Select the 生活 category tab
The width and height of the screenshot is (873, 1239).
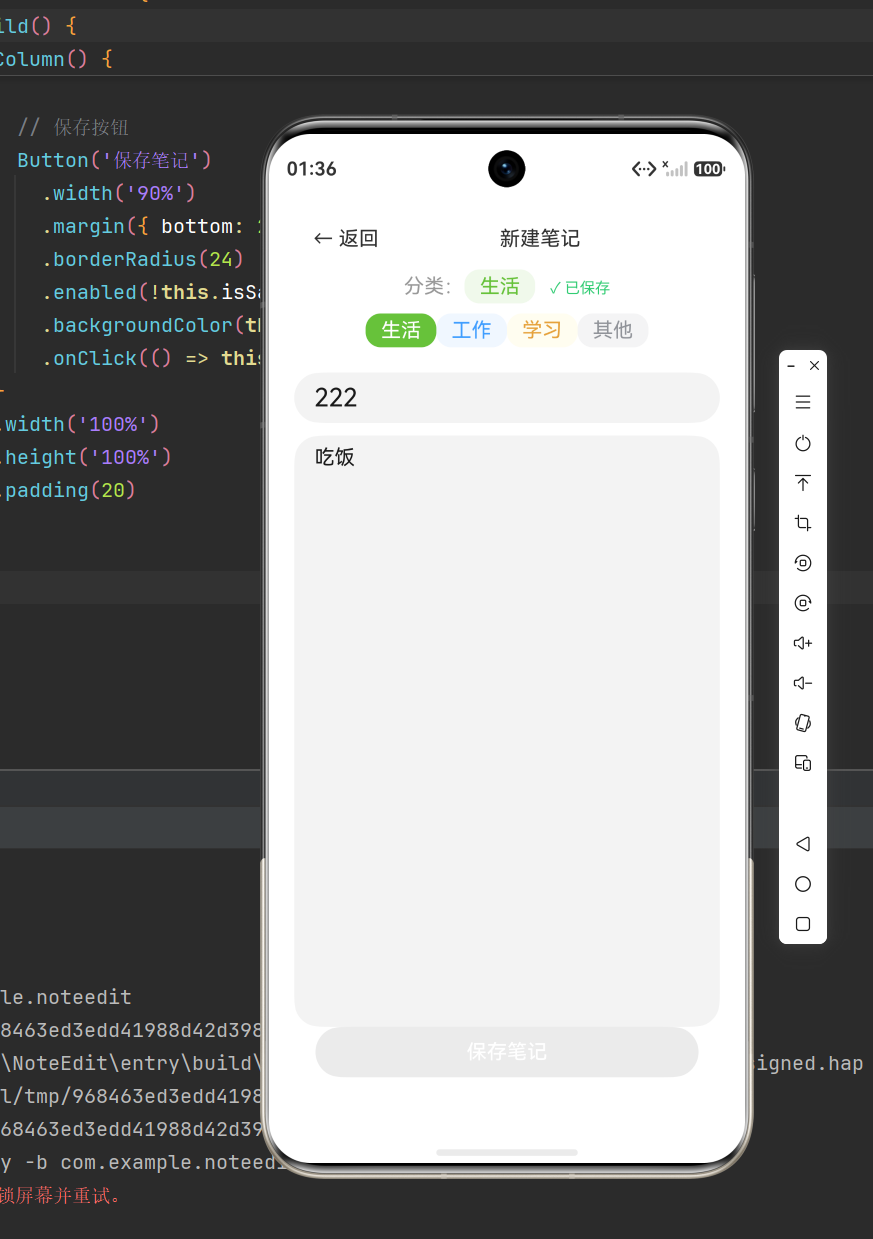pyautogui.click(x=401, y=330)
